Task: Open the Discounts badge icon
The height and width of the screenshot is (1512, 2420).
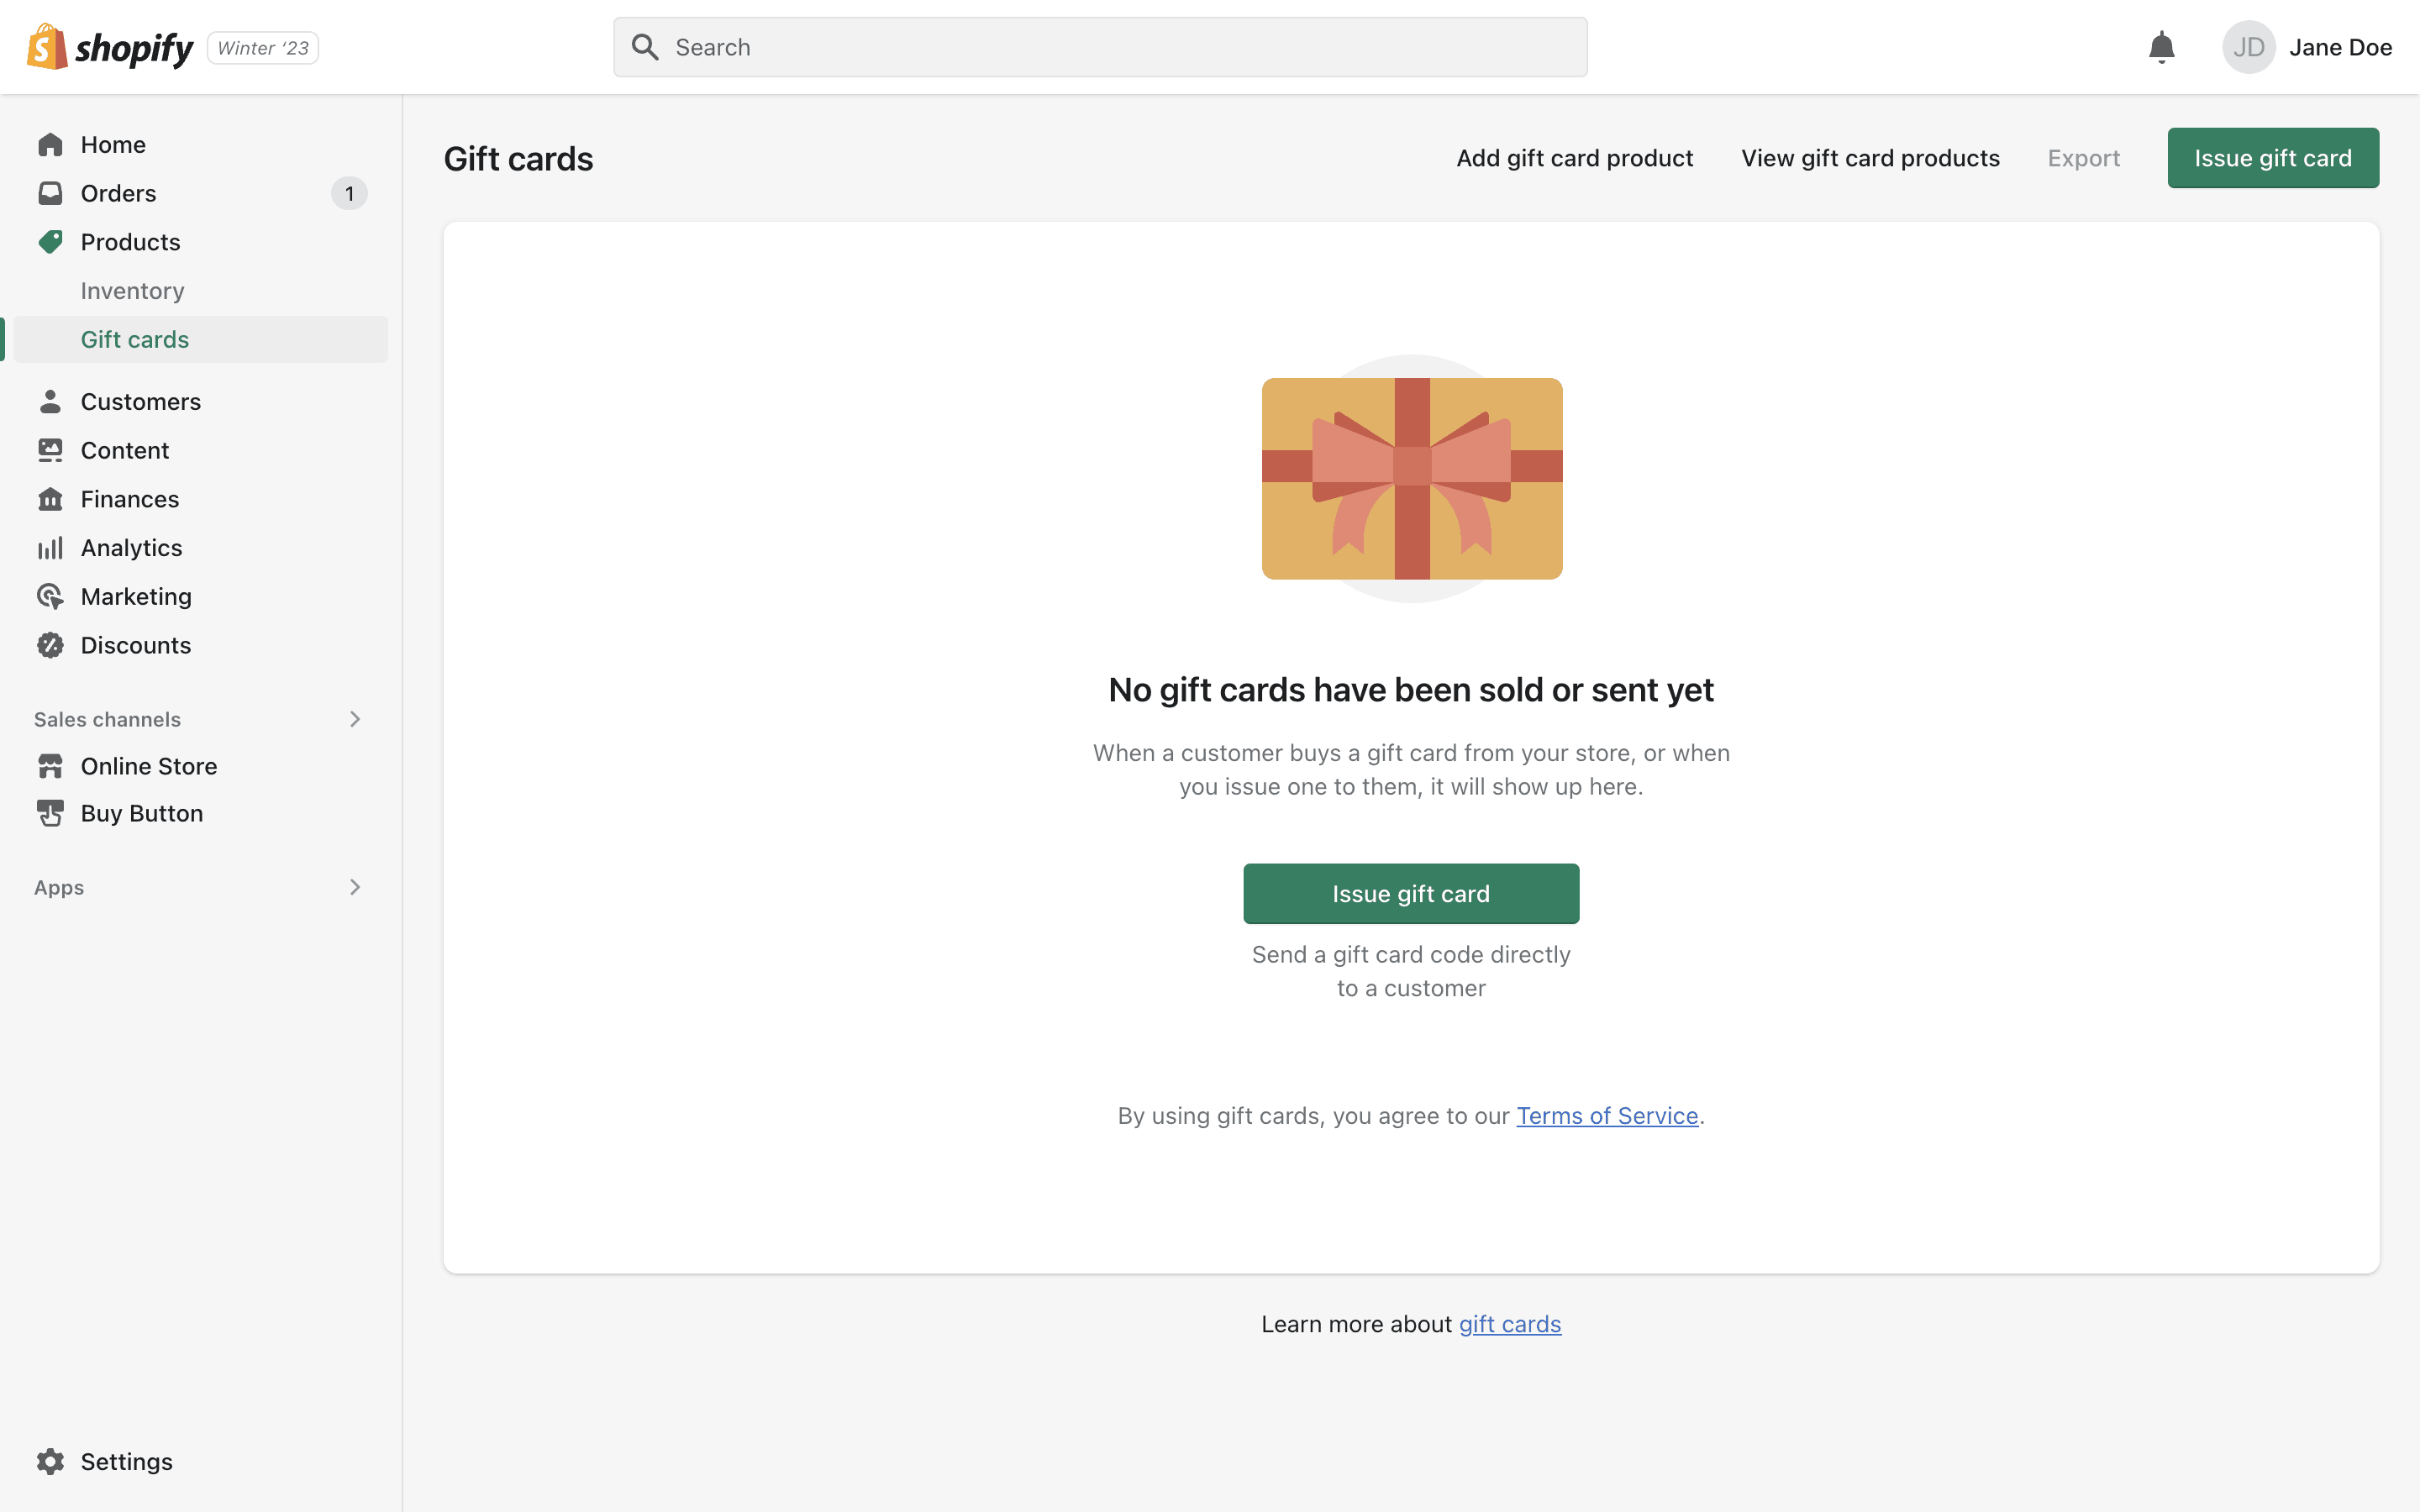Action: point(50,645)
